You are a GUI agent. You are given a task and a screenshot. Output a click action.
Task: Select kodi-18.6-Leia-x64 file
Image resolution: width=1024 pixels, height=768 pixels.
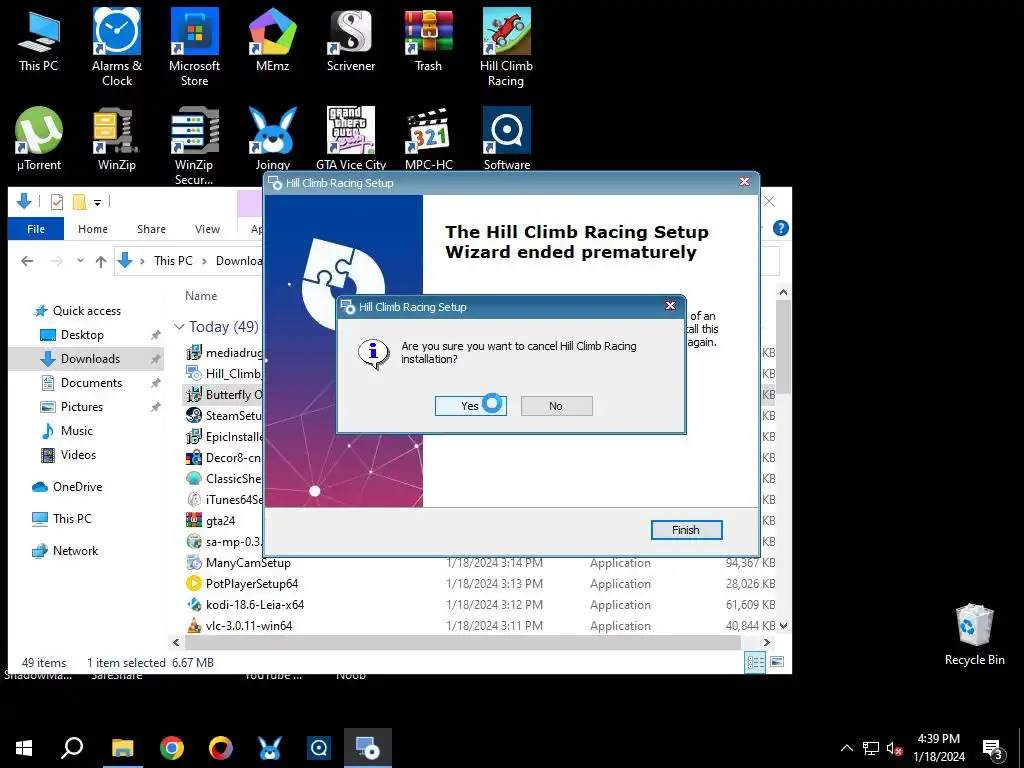(x=255, y=605)
